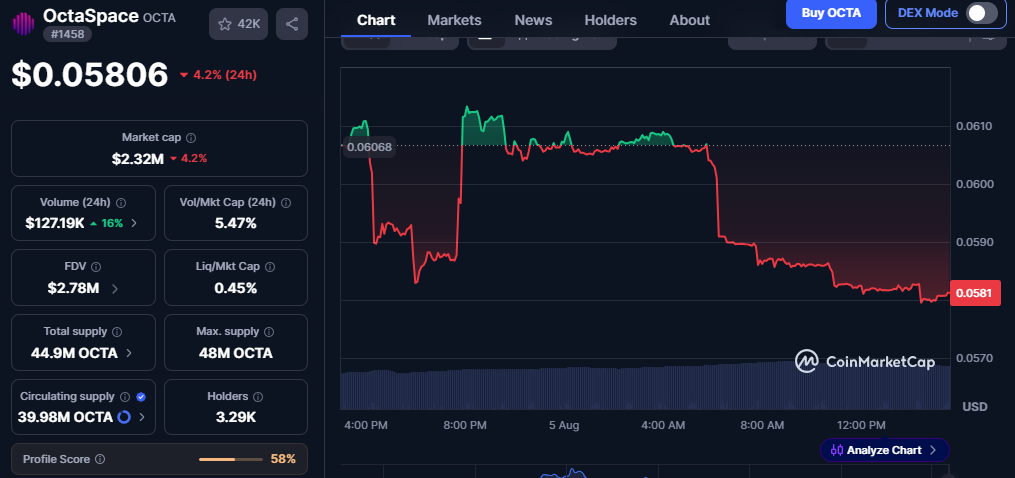Viewport: 1015px width, 478px height.
Task: Click the USD currency label
Action: coord(975,407)
